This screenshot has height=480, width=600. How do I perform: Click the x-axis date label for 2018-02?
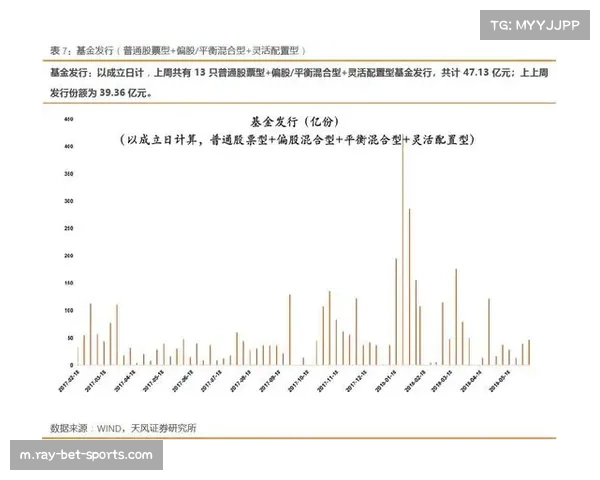click(x=415, y=381)
